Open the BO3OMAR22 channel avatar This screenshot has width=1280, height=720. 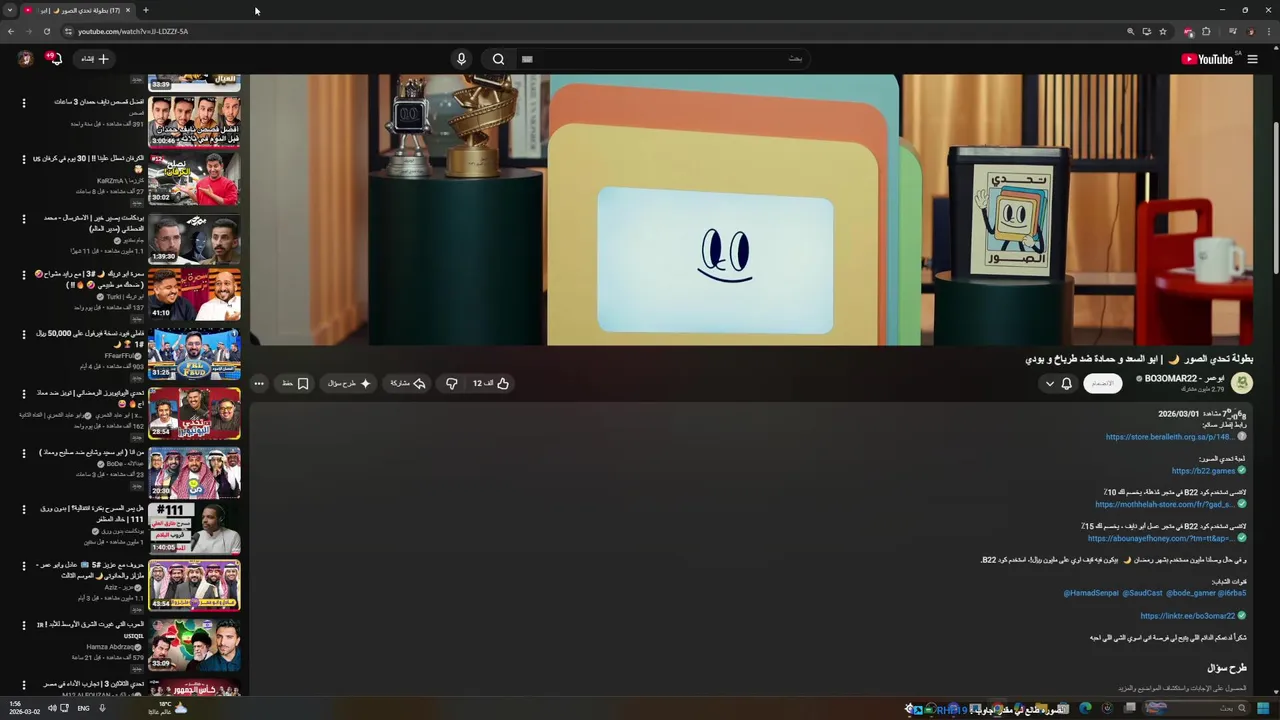(x=1242, y=383)
